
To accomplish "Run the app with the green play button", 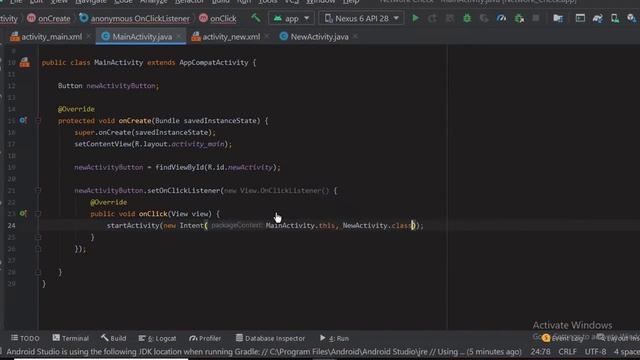I will click(x=416, y=18).
